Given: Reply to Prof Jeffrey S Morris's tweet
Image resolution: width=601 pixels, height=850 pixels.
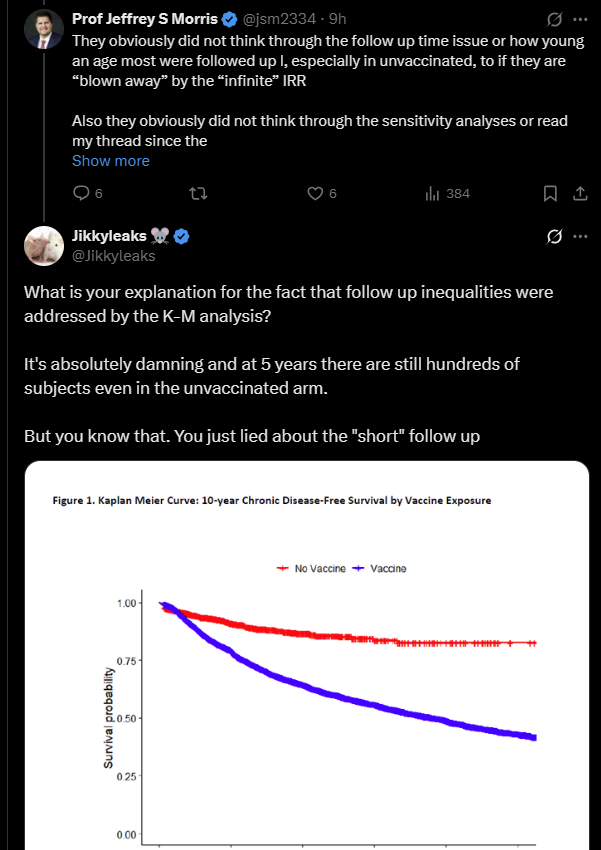Looking at the screenshot, I should (82, 193).
